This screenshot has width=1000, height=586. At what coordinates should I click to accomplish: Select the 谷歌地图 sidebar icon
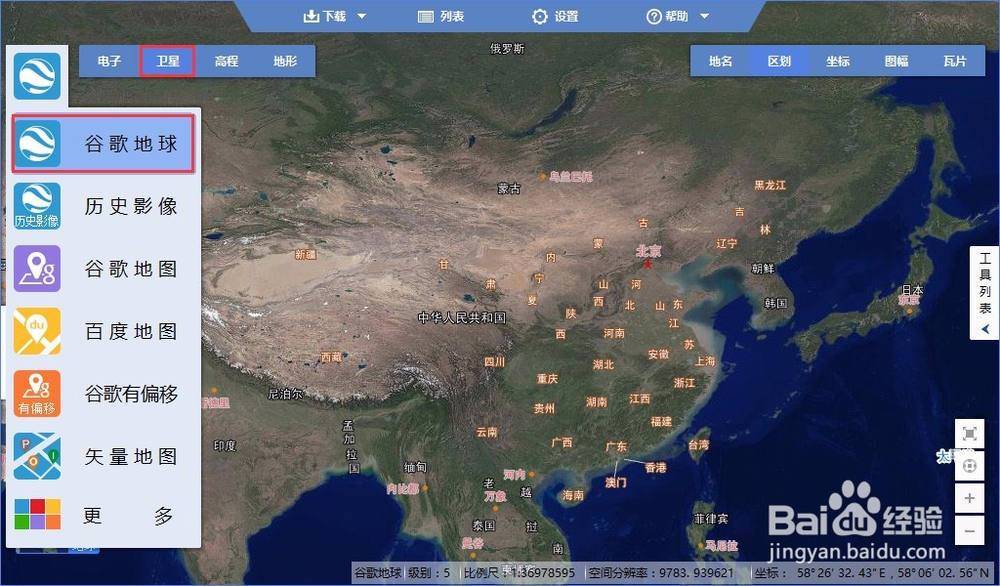coord(37,268)
